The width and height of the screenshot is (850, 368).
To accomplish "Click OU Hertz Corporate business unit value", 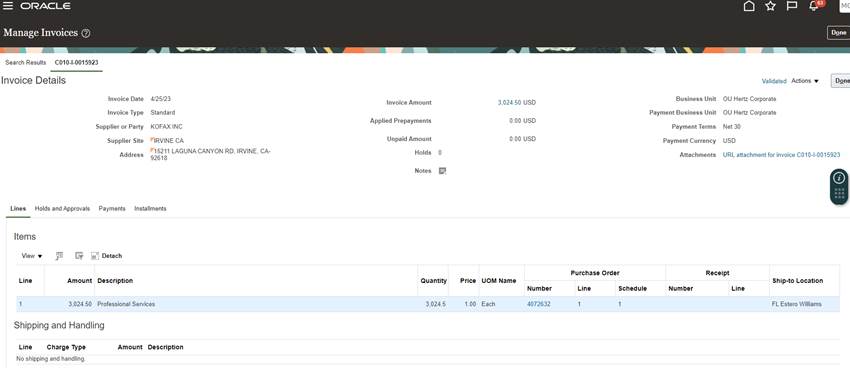I will click(x=749, y=99).
